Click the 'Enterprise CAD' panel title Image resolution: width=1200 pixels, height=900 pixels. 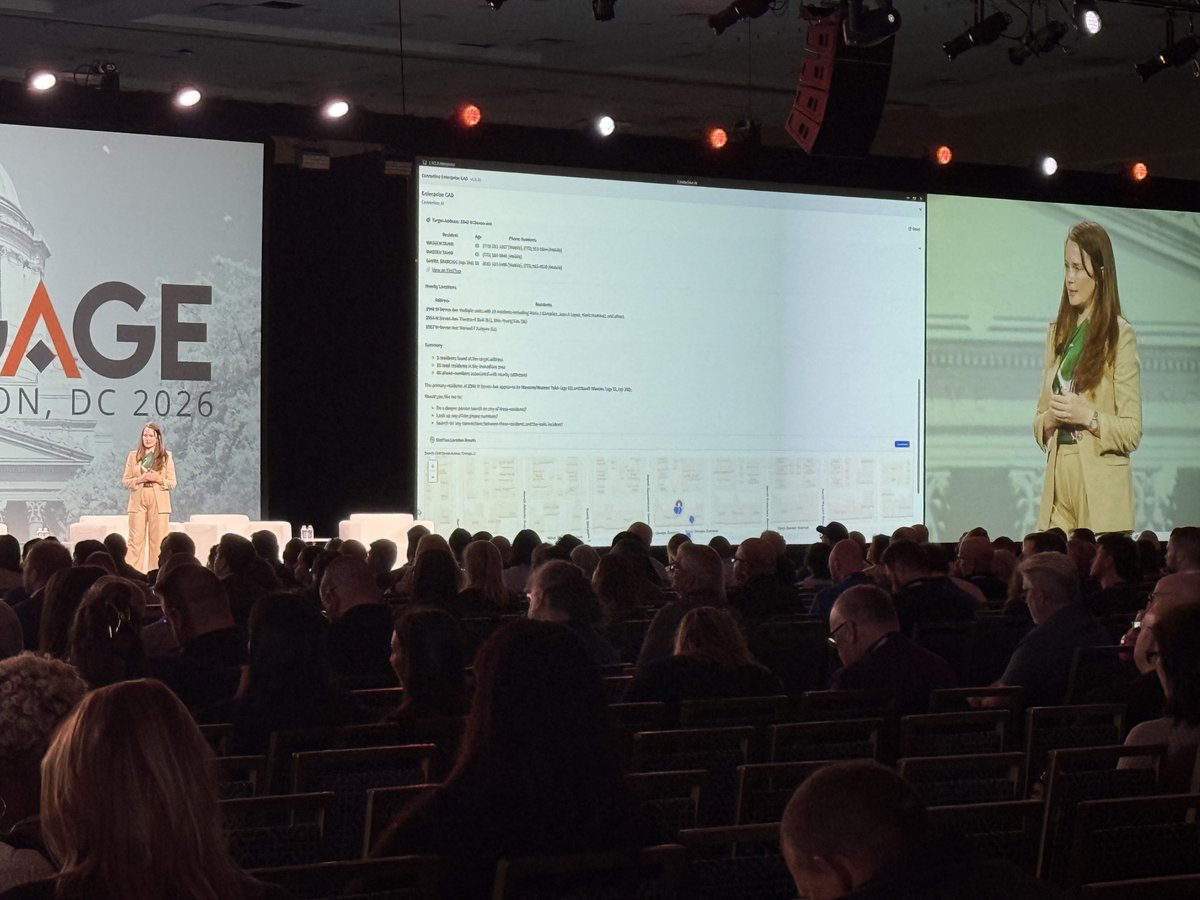[438, 194]
